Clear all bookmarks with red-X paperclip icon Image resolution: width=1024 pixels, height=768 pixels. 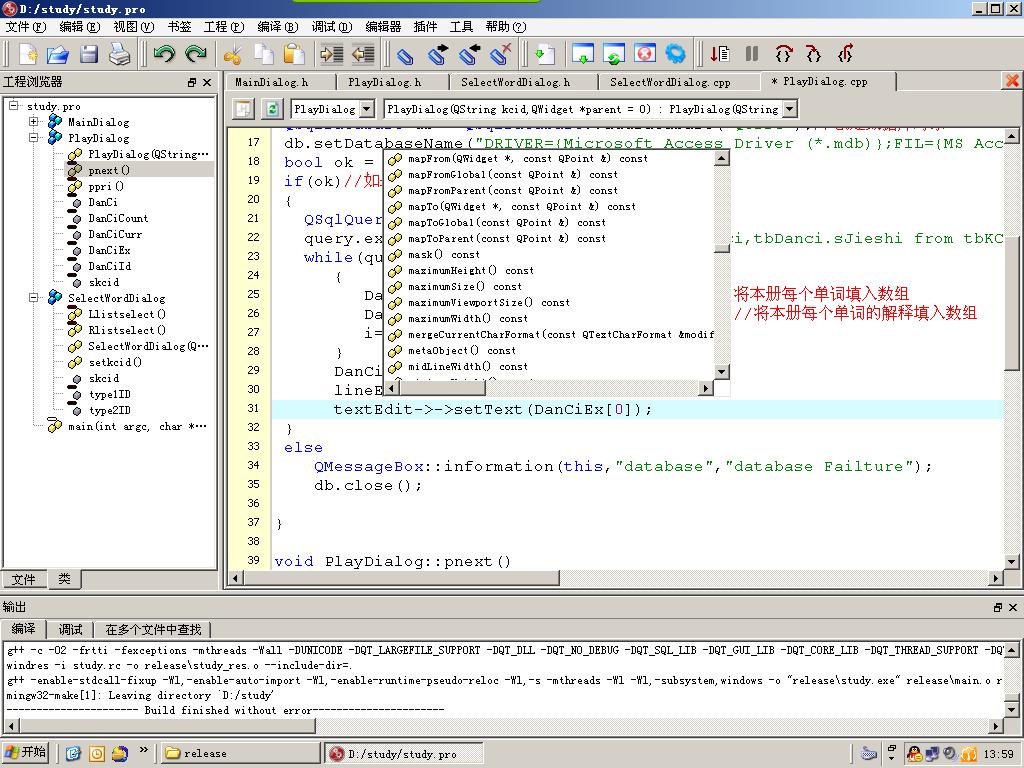(x=501, y=54)
